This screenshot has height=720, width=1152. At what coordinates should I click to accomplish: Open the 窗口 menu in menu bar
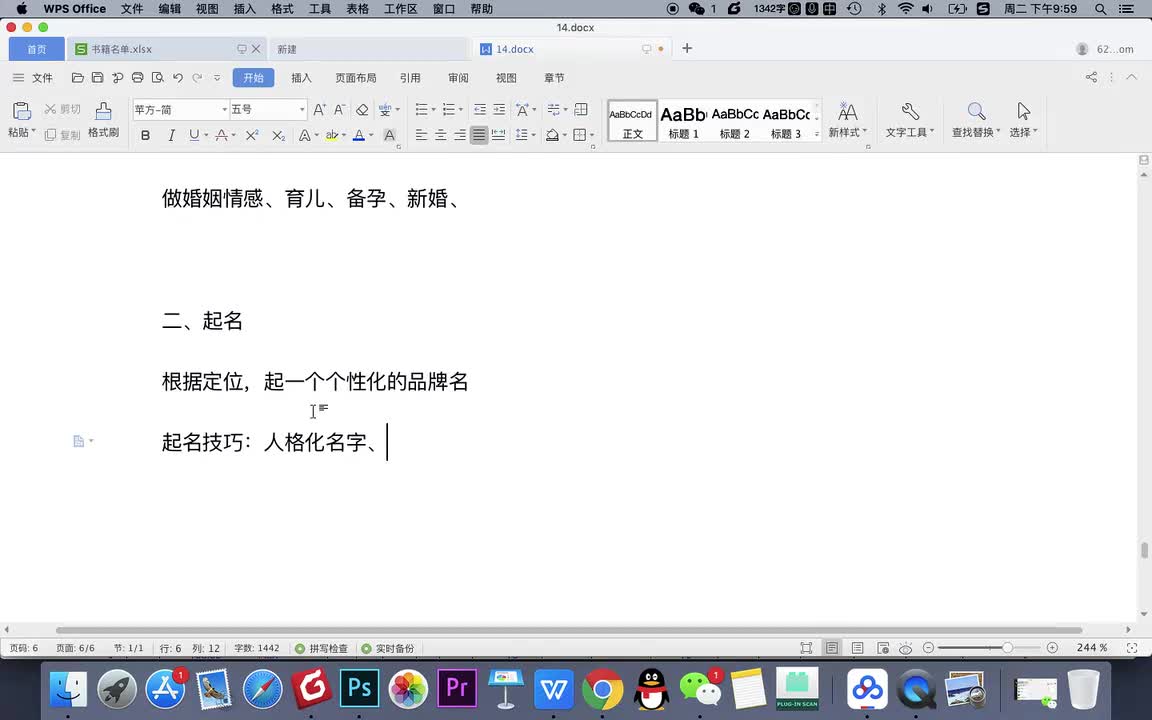click(444, 9)
